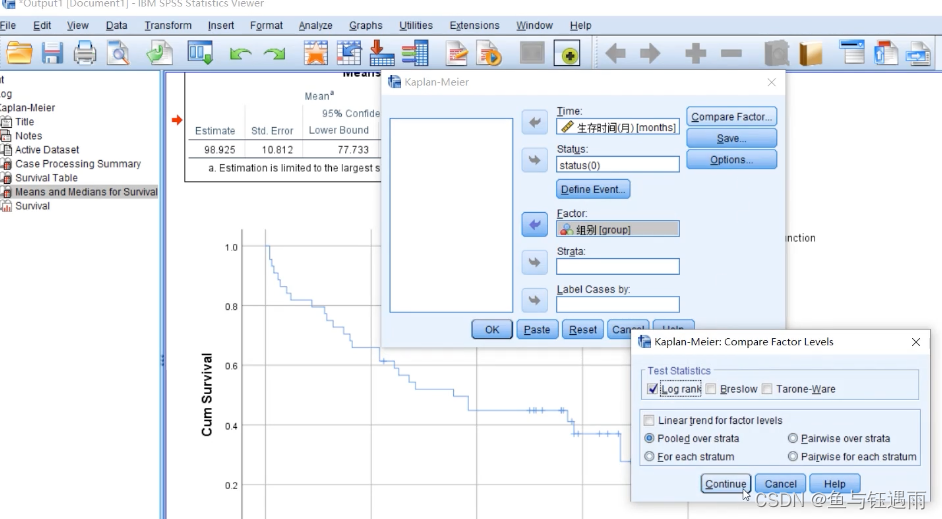Click the Go to Case icon
This screenshot has height=519, width=942.
pos(349,53)
